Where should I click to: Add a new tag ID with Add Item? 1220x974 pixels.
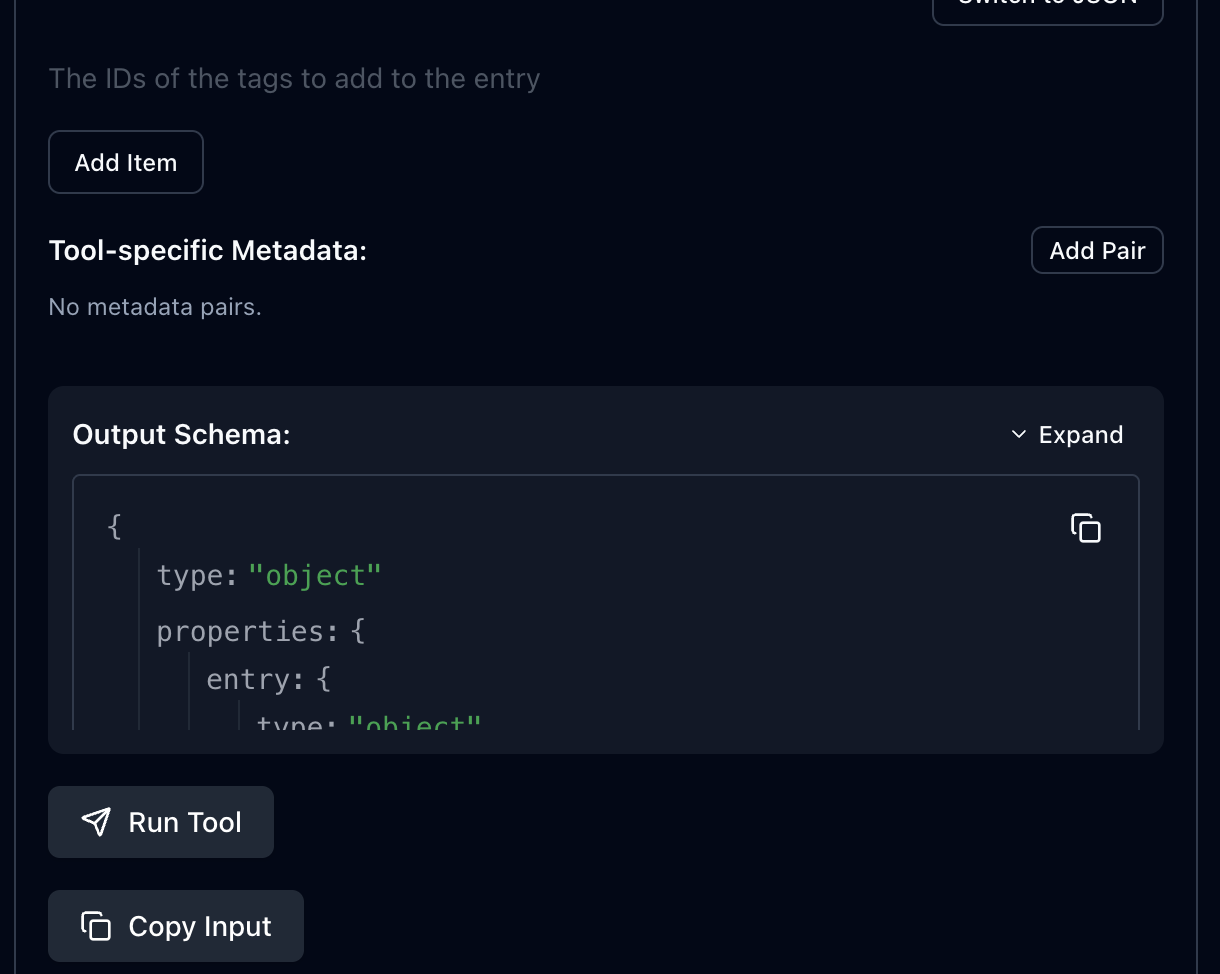click(x=126, y=162)
